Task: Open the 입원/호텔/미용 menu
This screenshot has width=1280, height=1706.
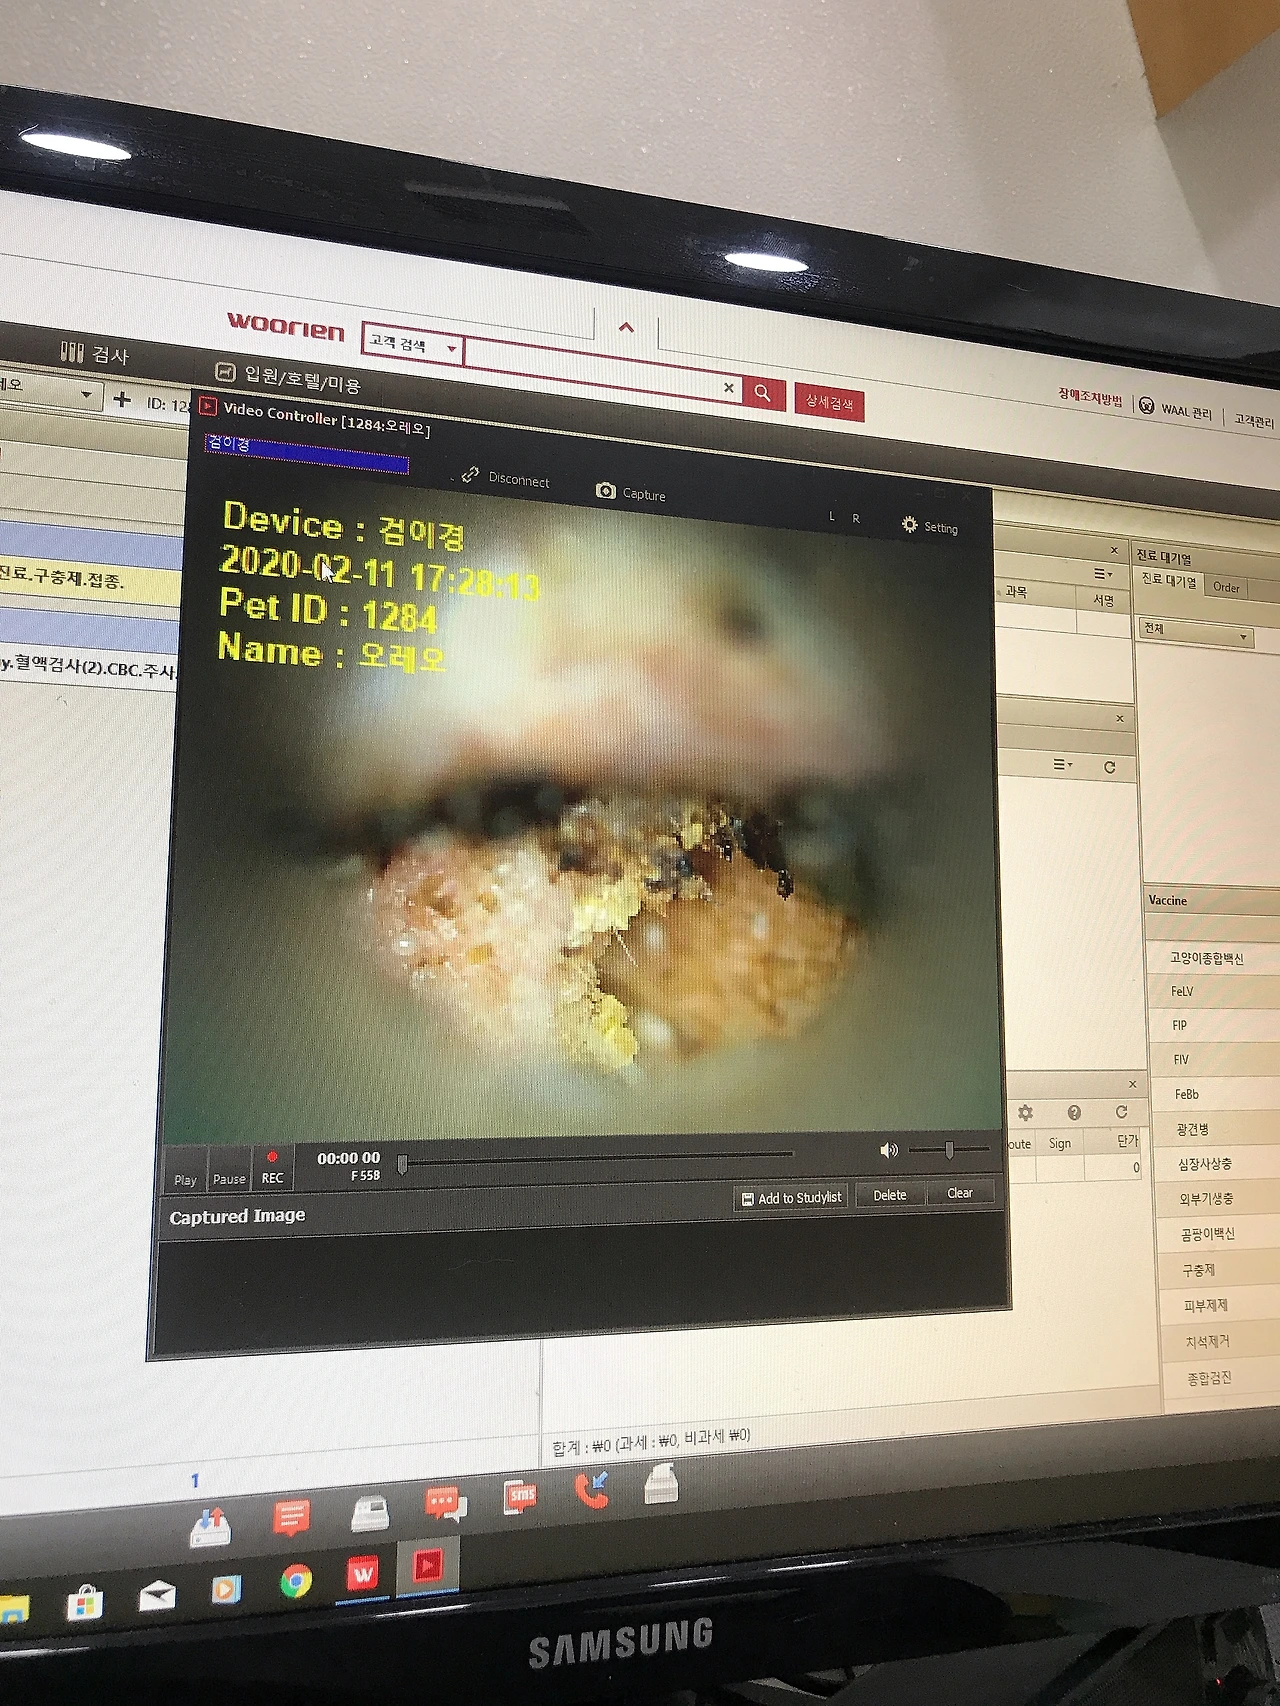Action: click(288, 378)
